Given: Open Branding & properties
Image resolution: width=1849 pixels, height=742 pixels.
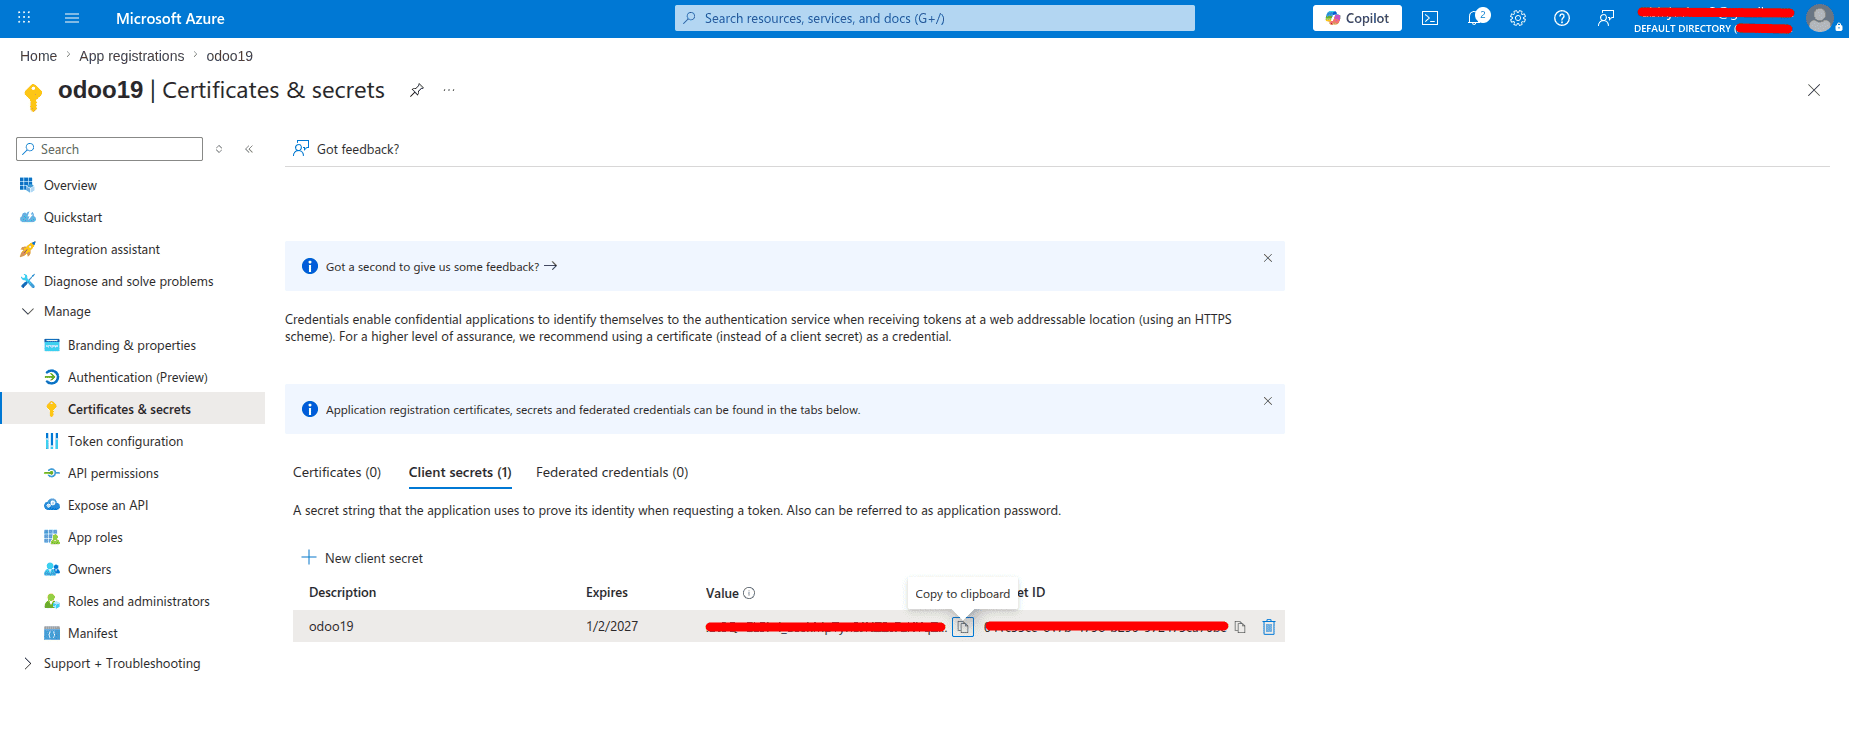Looking at the screenshot, I should (131, 345).
